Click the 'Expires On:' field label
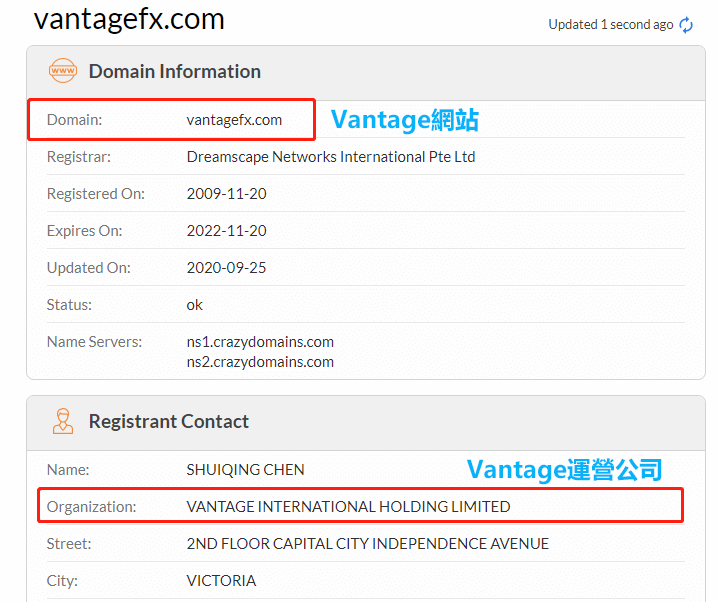The image size is (718, 602). pos(84,231)
